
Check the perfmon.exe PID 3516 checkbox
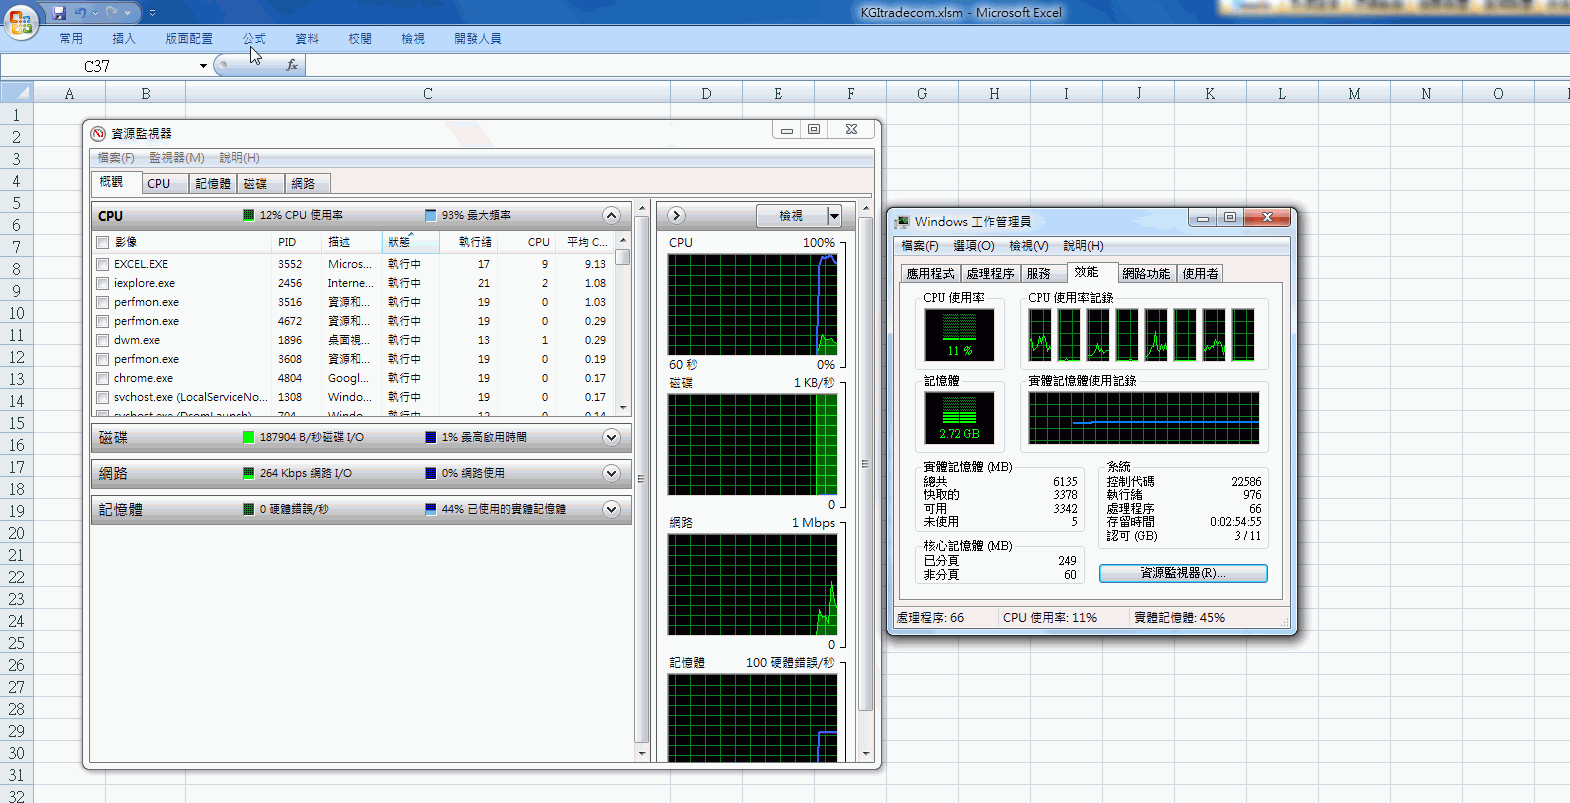pyautogui.click(x=102, y=302)
